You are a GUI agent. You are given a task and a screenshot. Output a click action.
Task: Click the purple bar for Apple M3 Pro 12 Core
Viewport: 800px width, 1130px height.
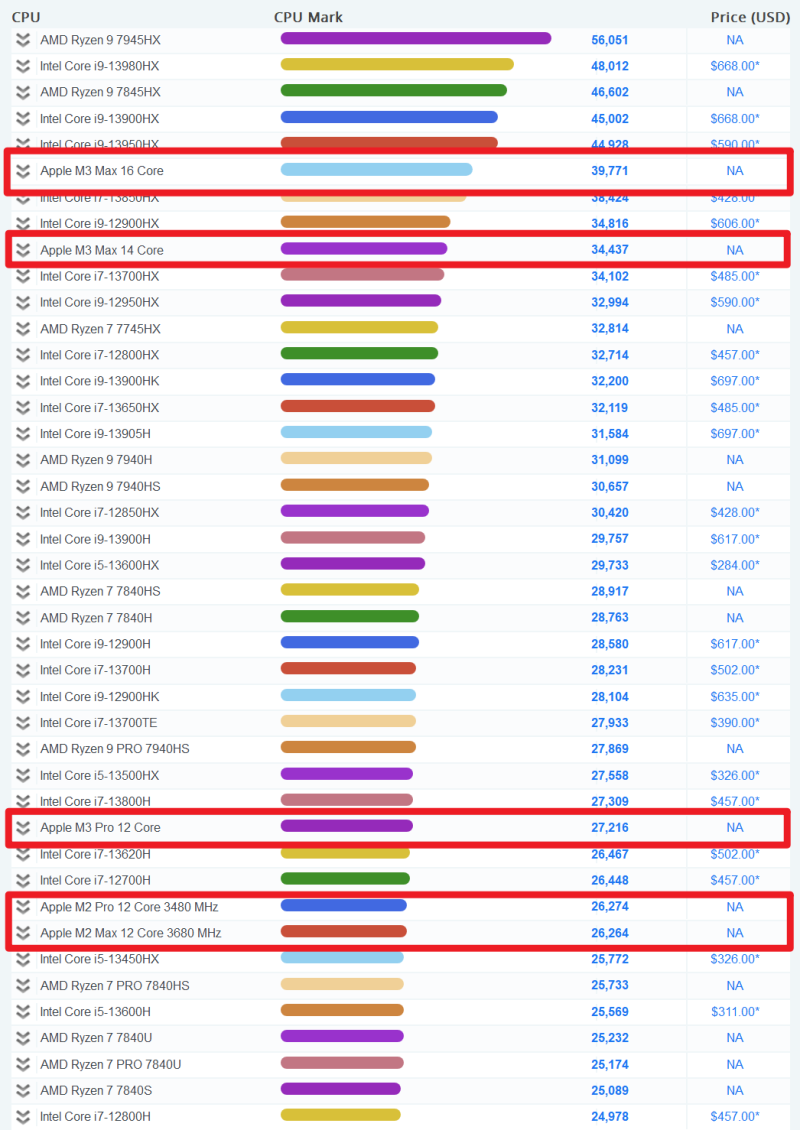coord(347,826)
